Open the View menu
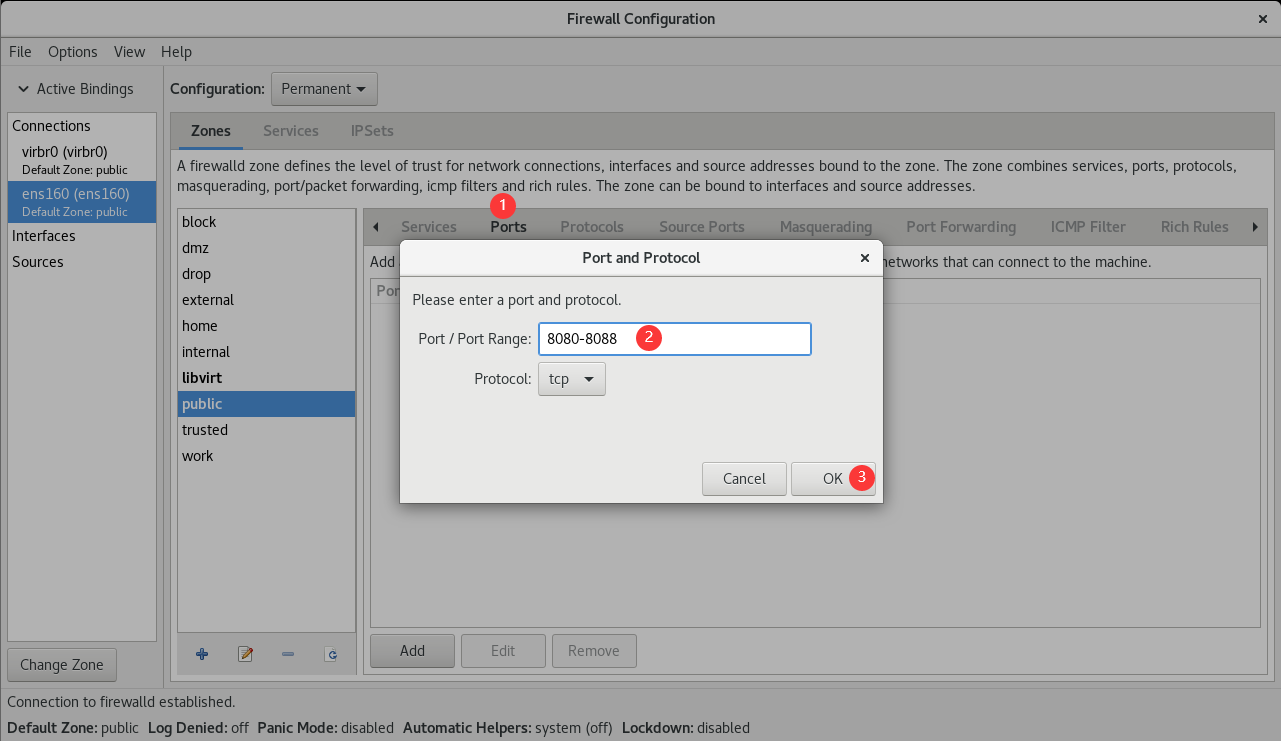The height and width of the screenshot is (741, 1281). coord(129,52)
